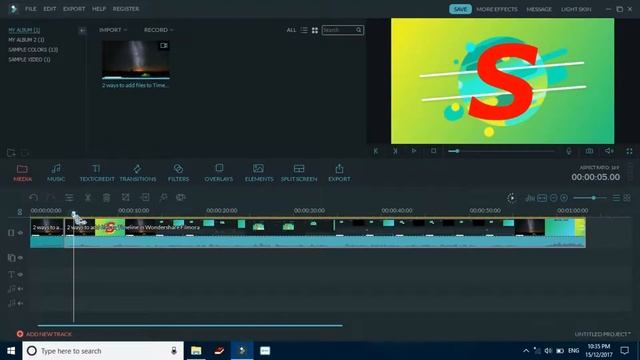Mute the first music track
This screenshot has height=360, width=640.
20,289
